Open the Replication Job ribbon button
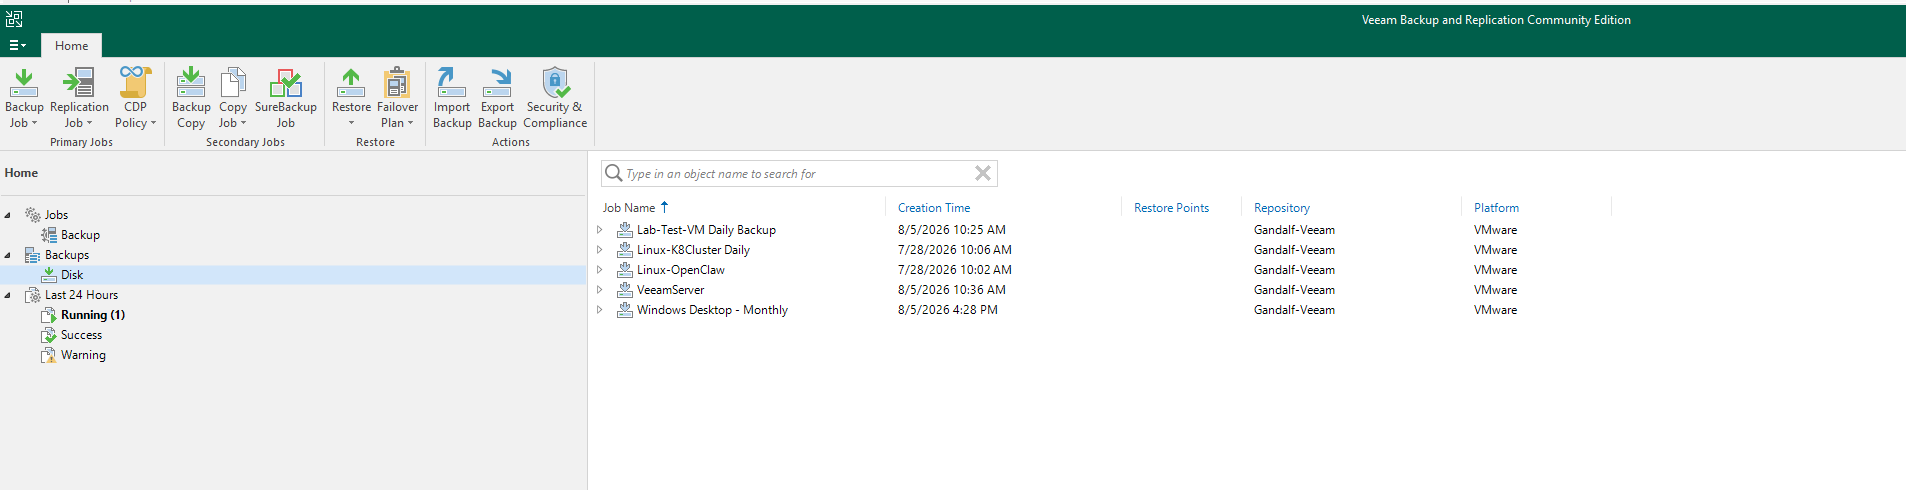The width and height of the screenshot is (1906, 490). (x=79, y=98)
